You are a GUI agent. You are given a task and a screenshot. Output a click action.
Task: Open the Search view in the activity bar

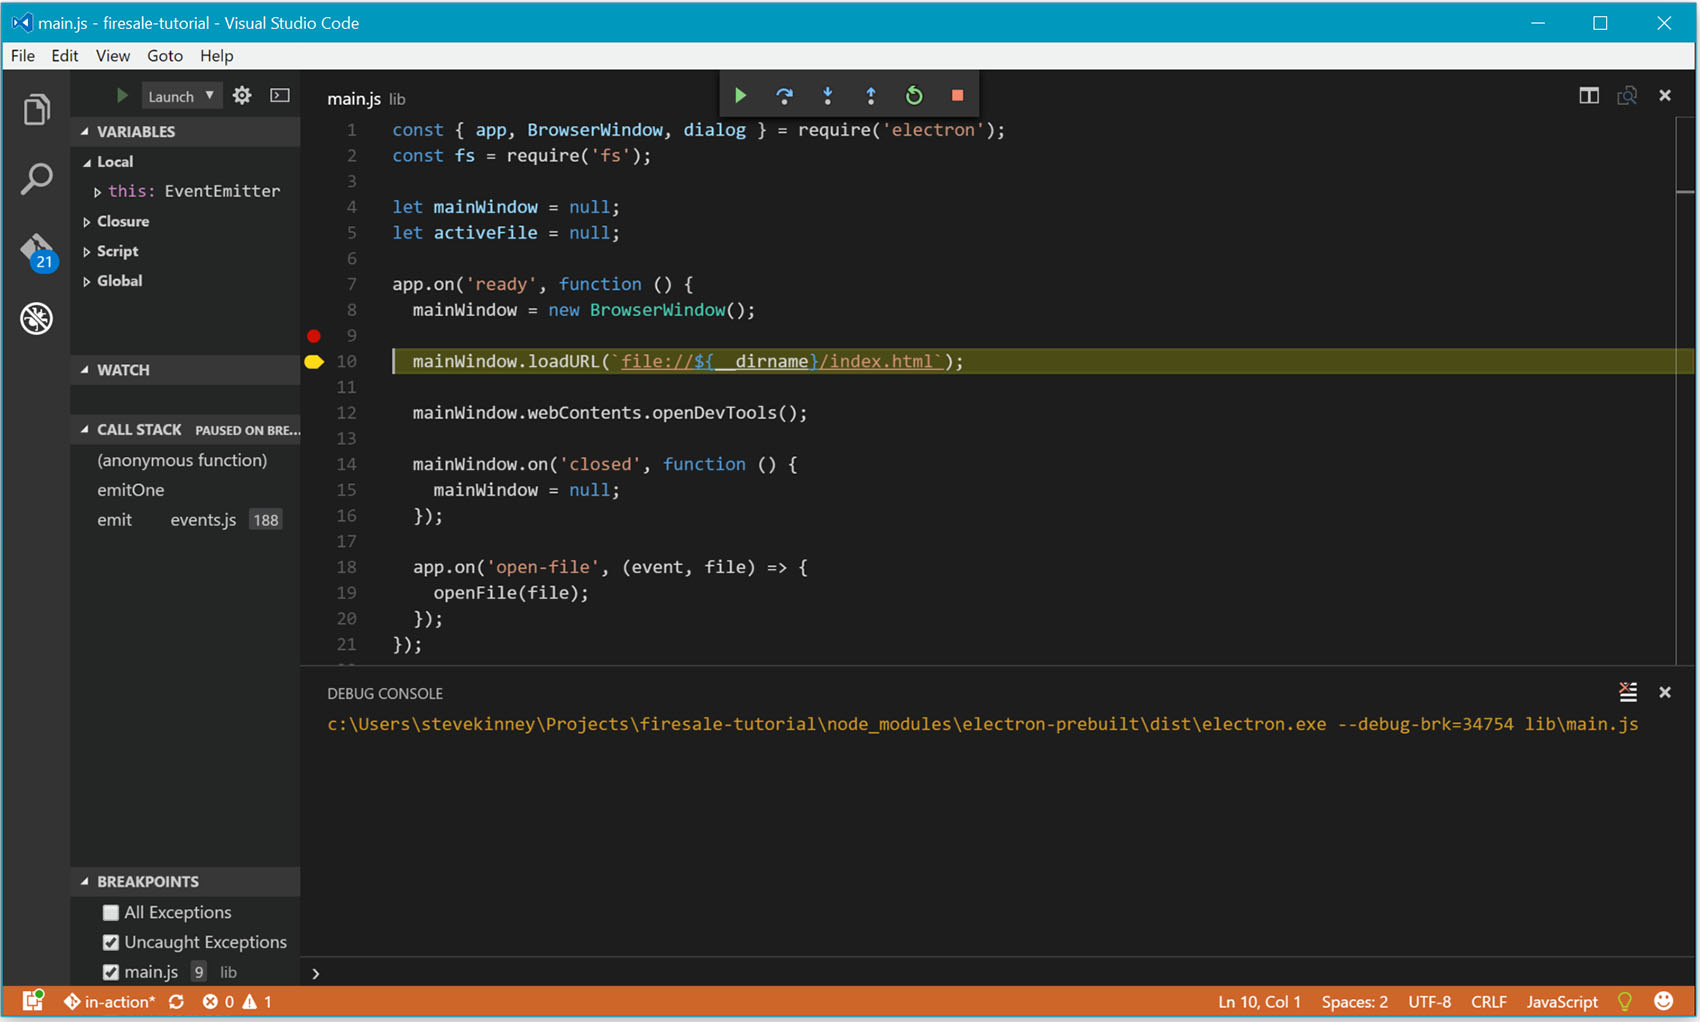point(36,178)
